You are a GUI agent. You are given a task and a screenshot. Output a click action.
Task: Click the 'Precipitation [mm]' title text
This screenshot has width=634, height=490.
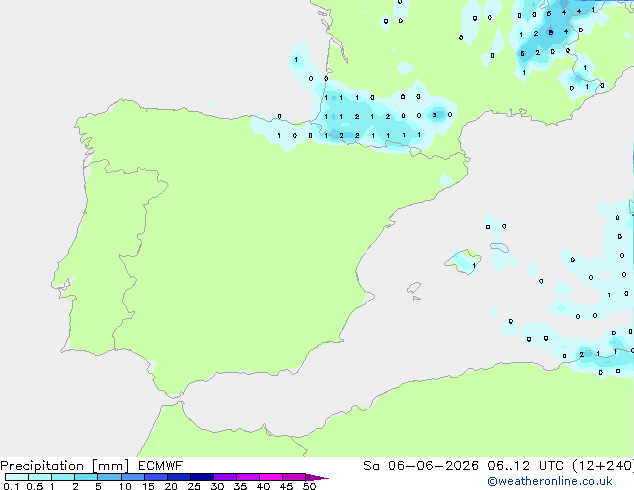tap(65, 466)
